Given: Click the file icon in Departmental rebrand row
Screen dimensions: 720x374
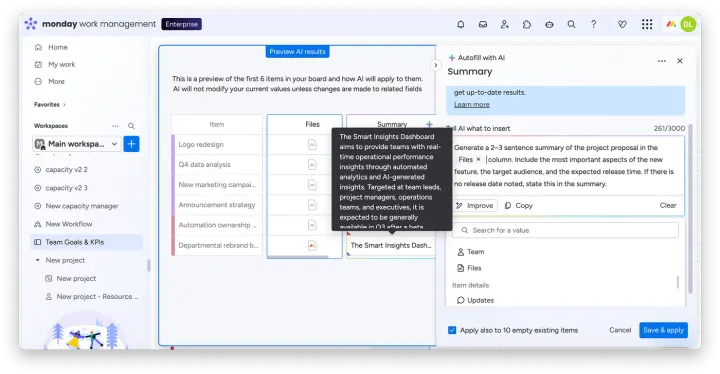Looking at the screenshot, I should [x=312, y=245].
